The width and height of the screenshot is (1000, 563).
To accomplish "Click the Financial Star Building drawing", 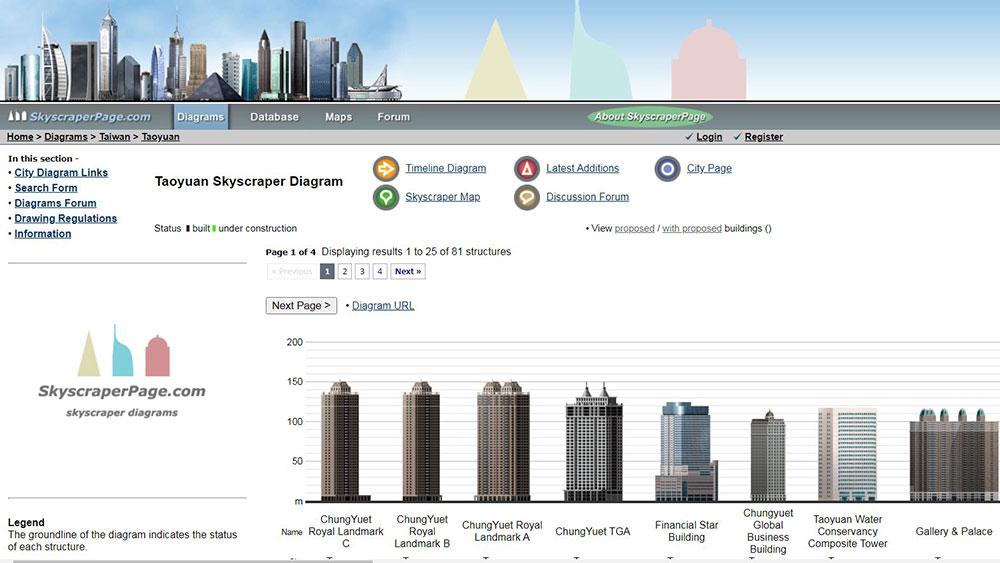I will point(686,451).
